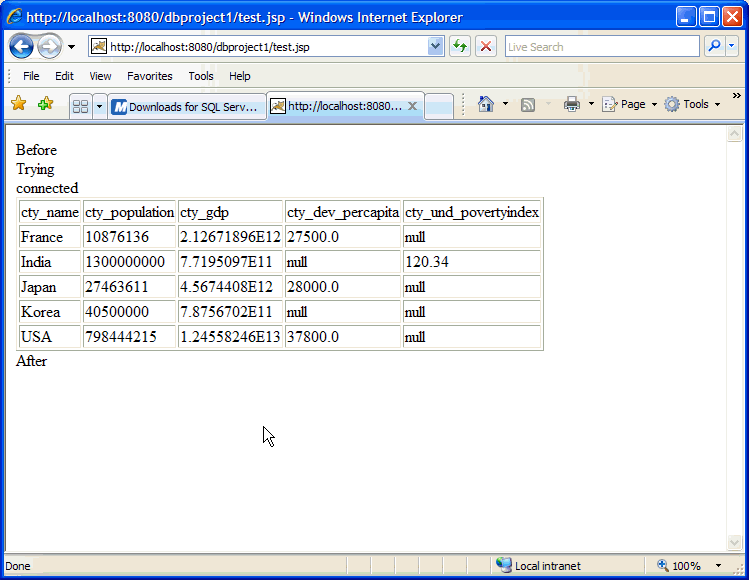
Task: Open the View menu
Action: coord(100,76)
